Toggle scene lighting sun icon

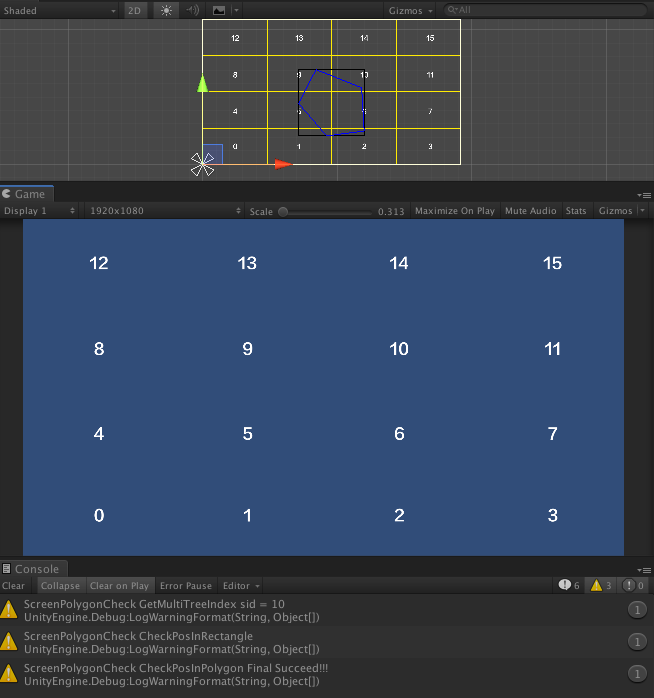[167, 10]
